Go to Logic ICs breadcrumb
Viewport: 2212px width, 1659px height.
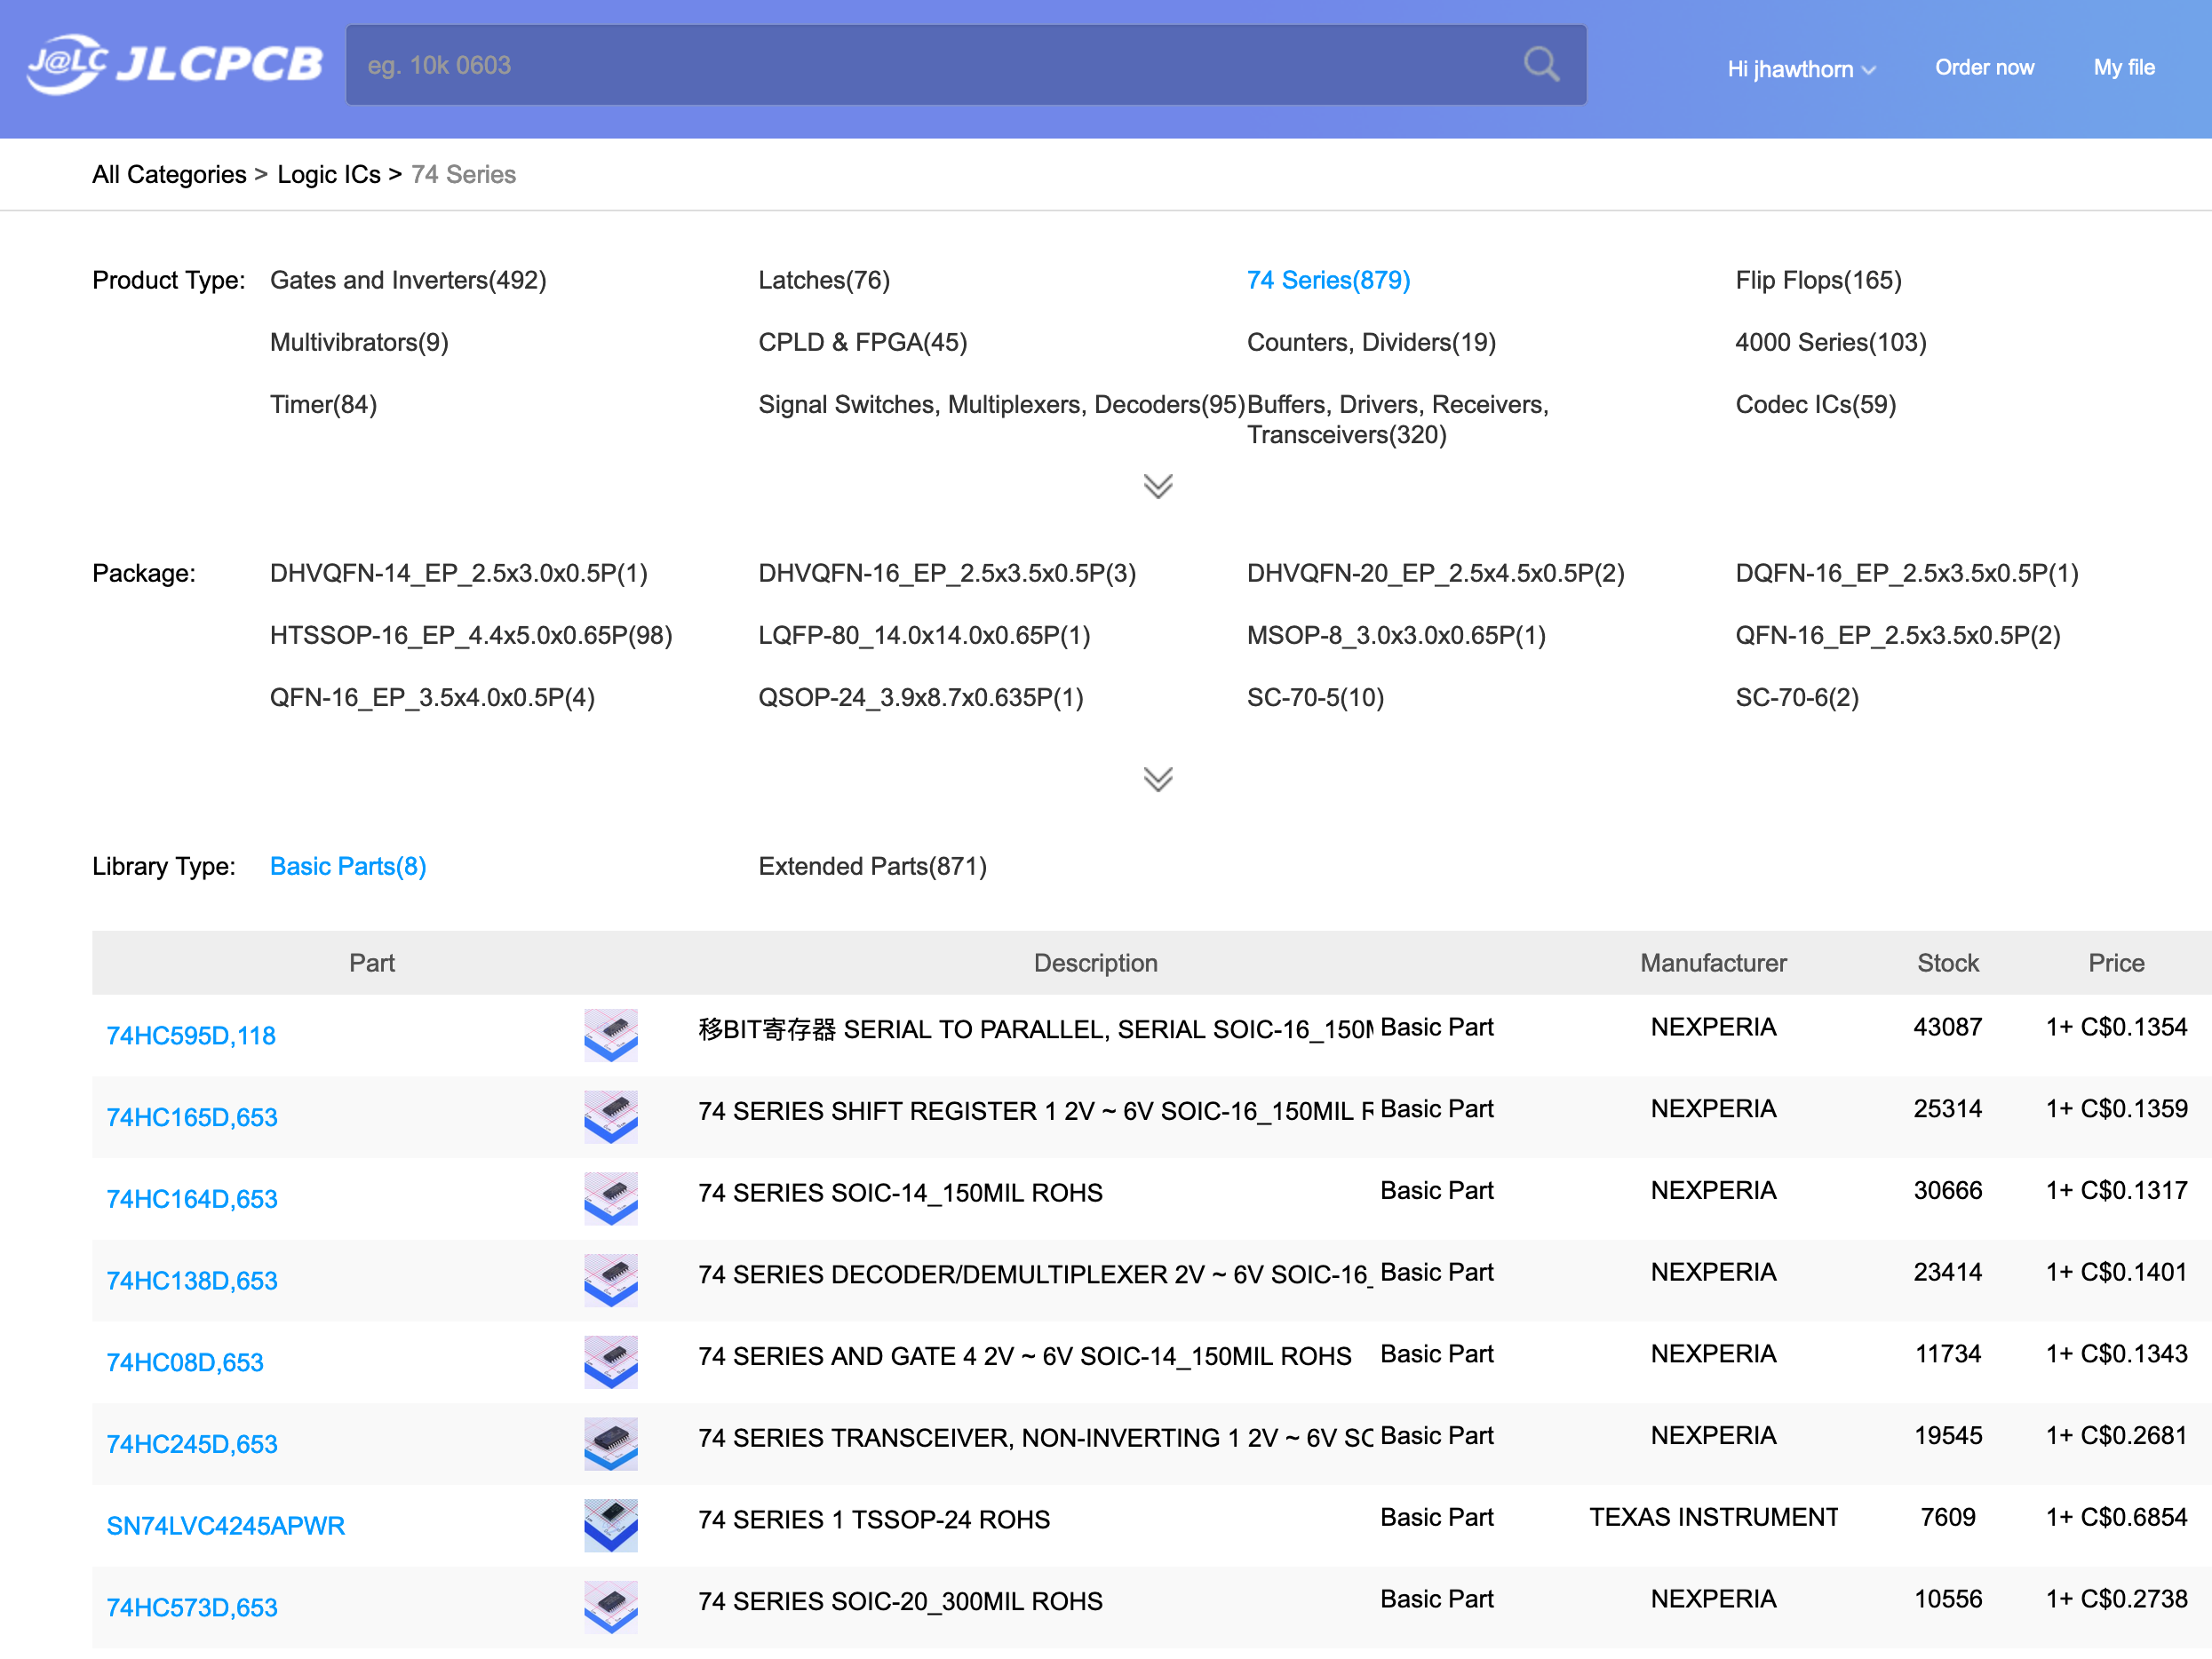point(328,174)
